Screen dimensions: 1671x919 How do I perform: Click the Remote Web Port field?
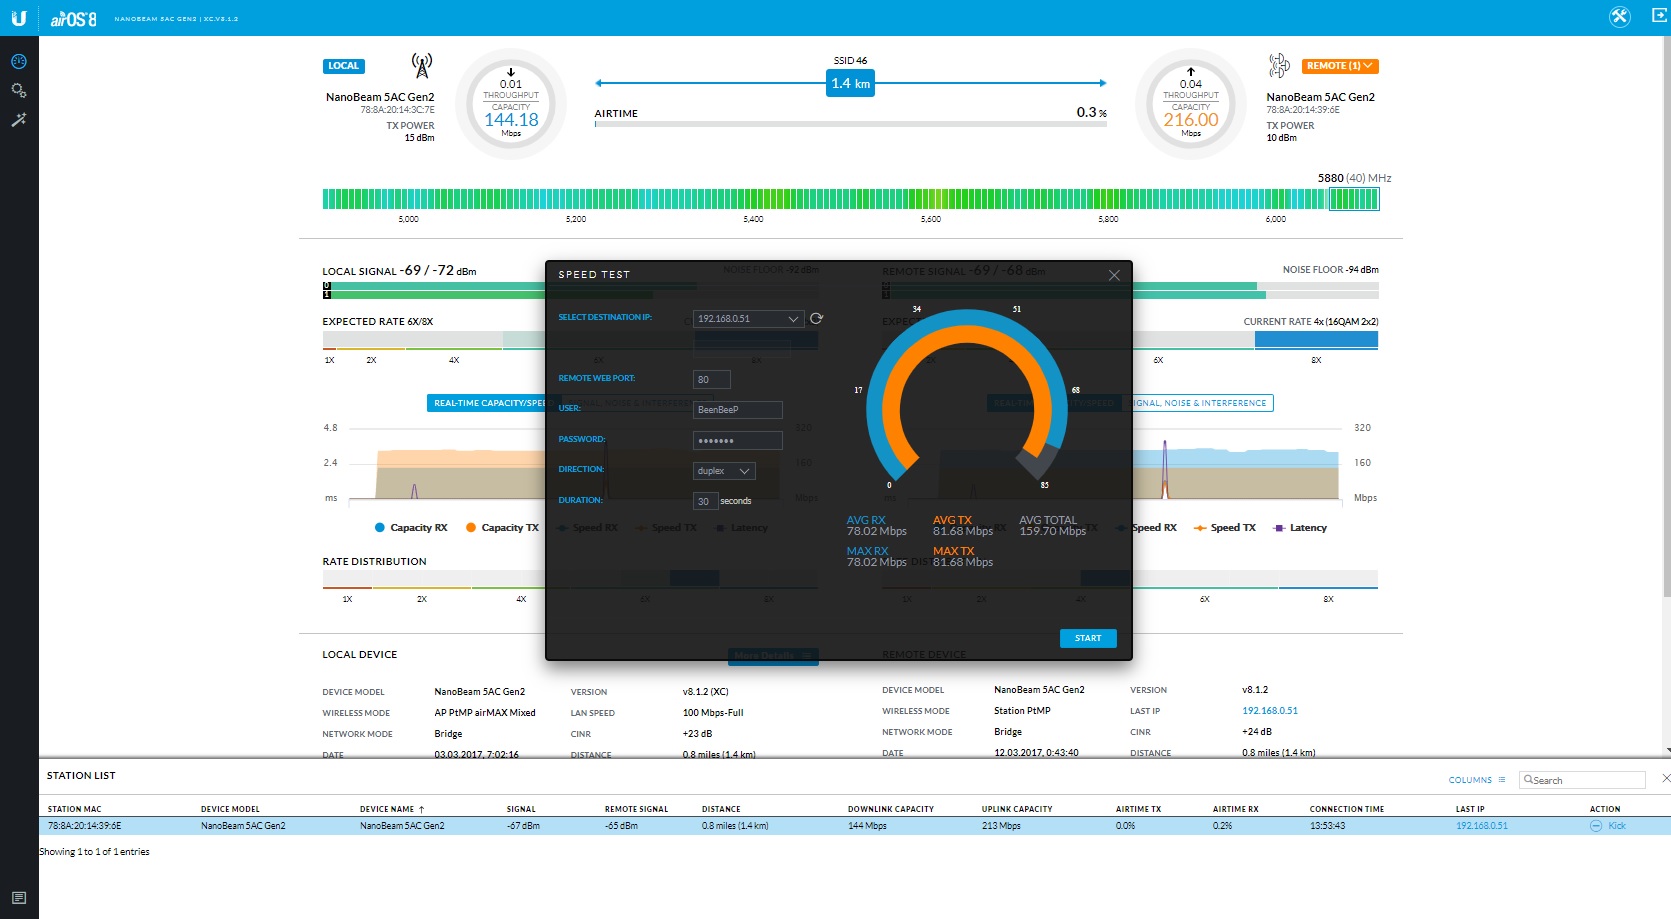pyautogui.click(x=712, y=380)
